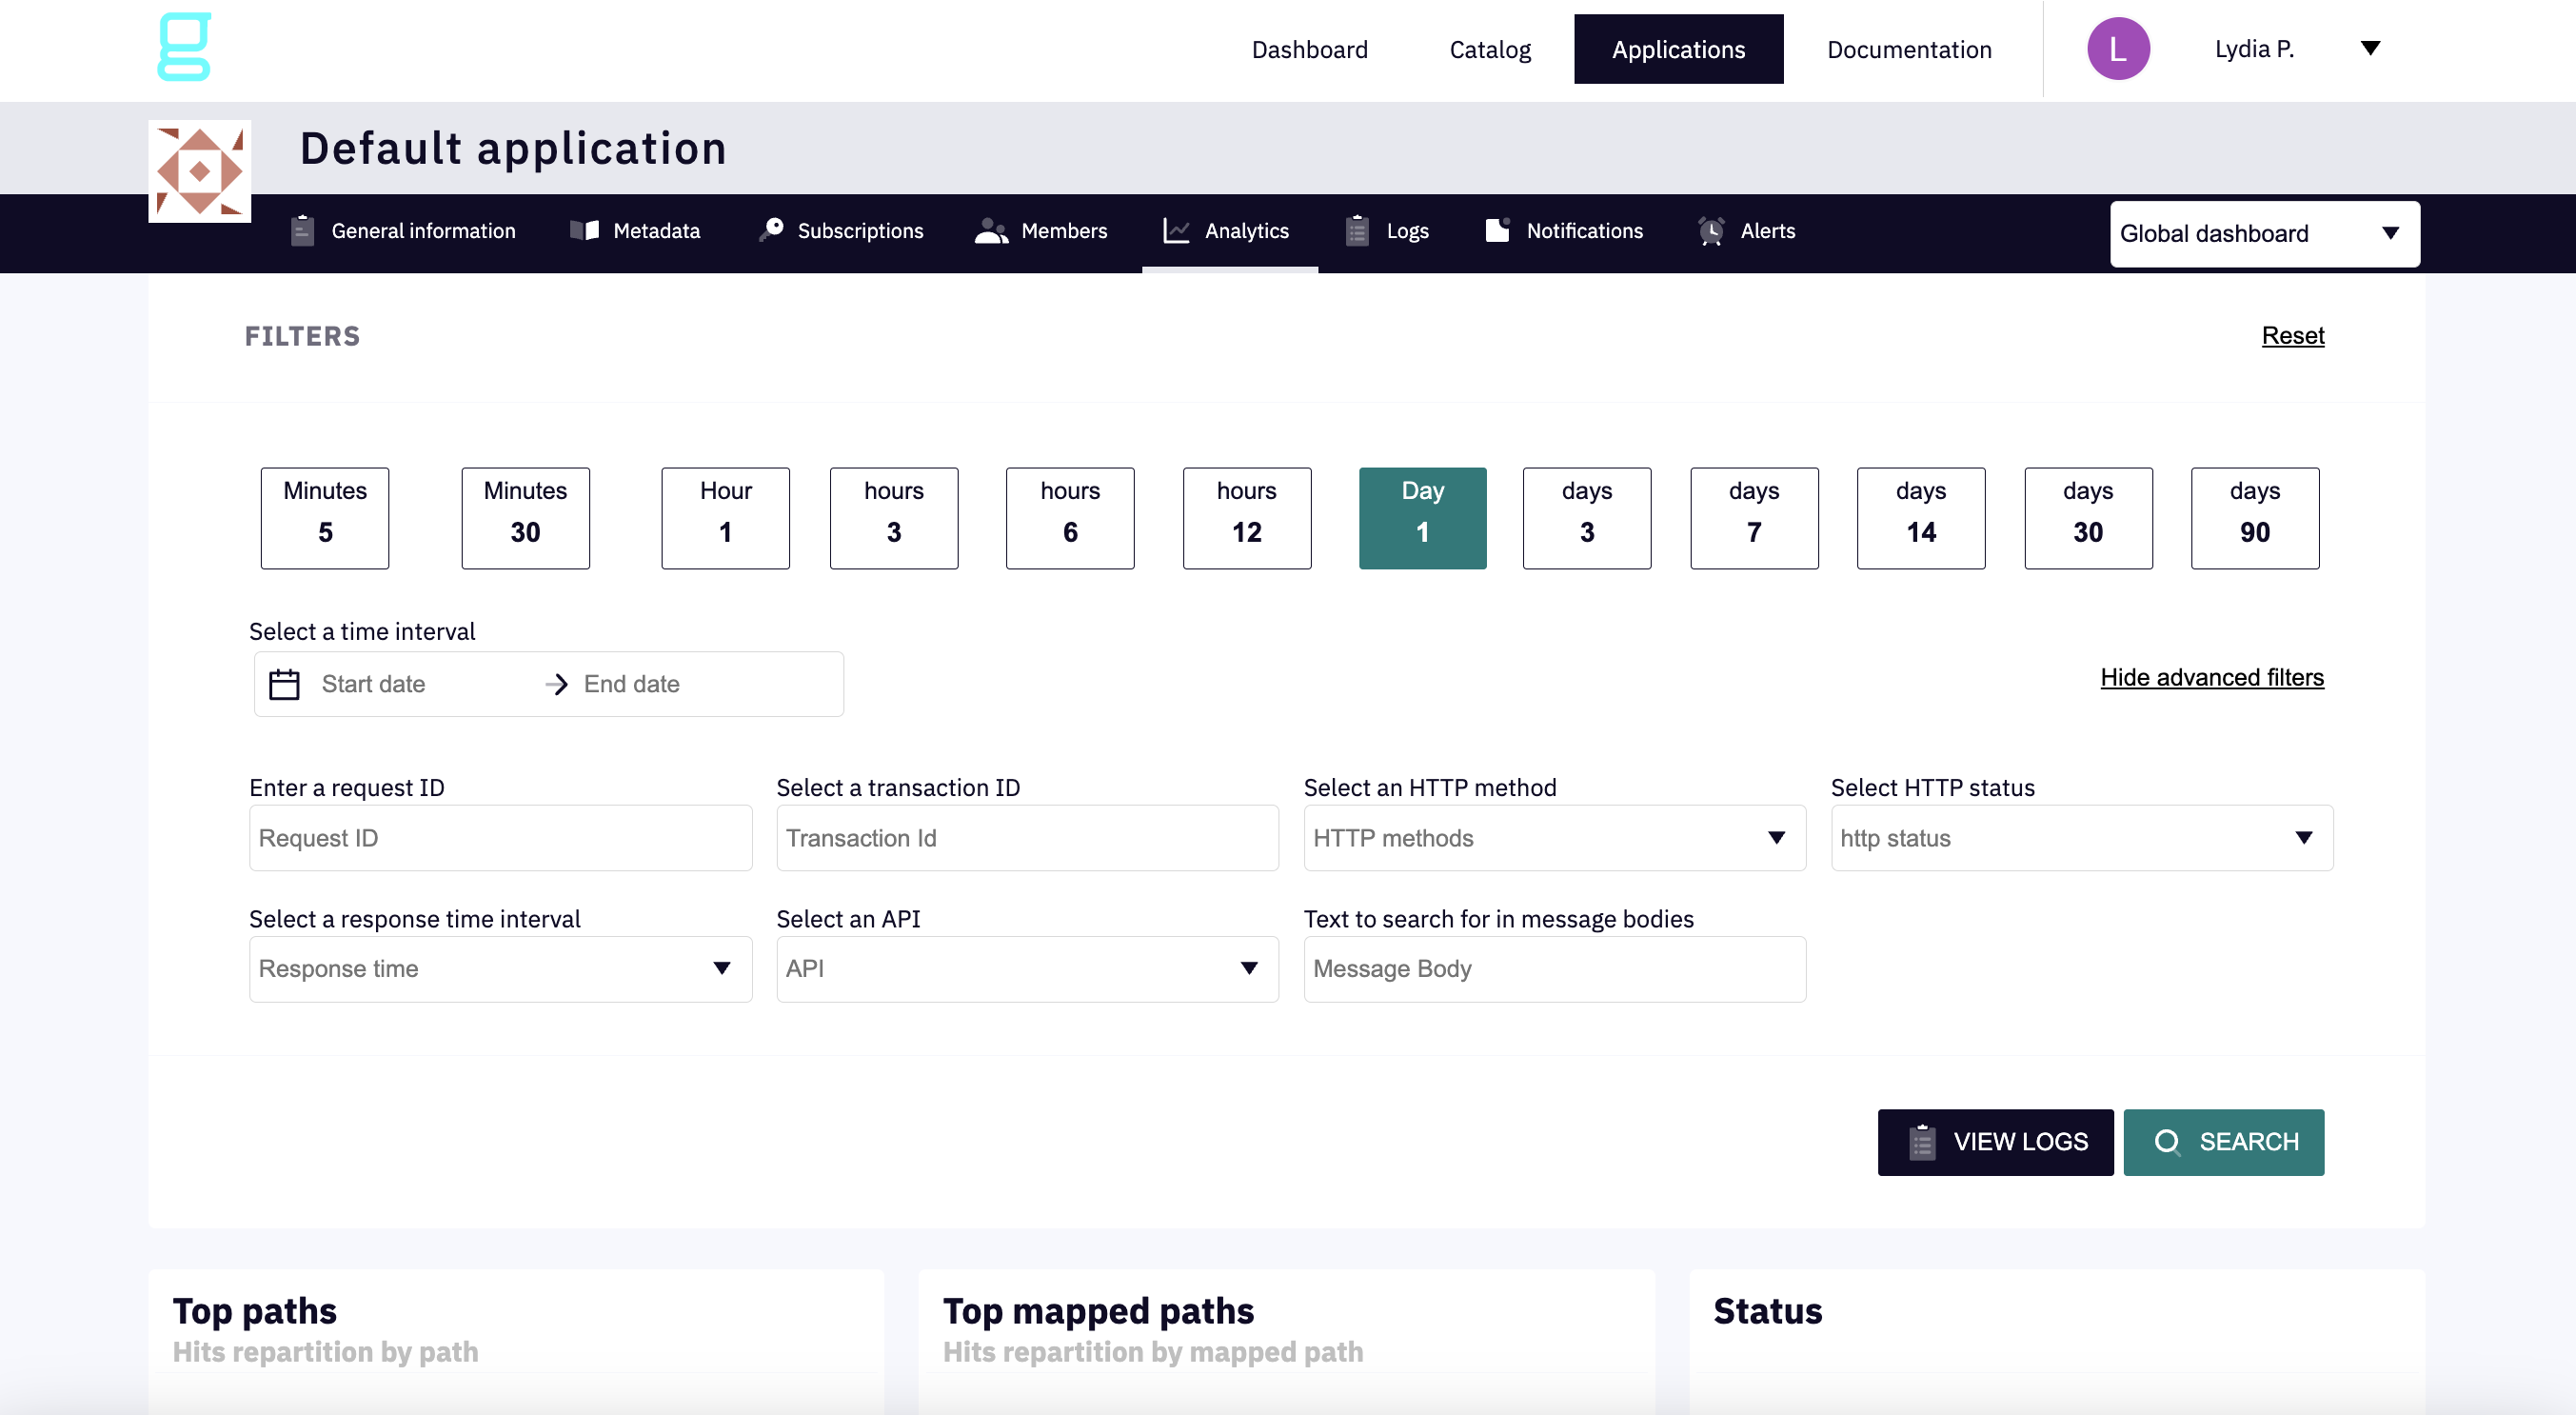Open the Catalog menu item
This screenshot has height=1415, width=2576.
[x=1489, y=49]
